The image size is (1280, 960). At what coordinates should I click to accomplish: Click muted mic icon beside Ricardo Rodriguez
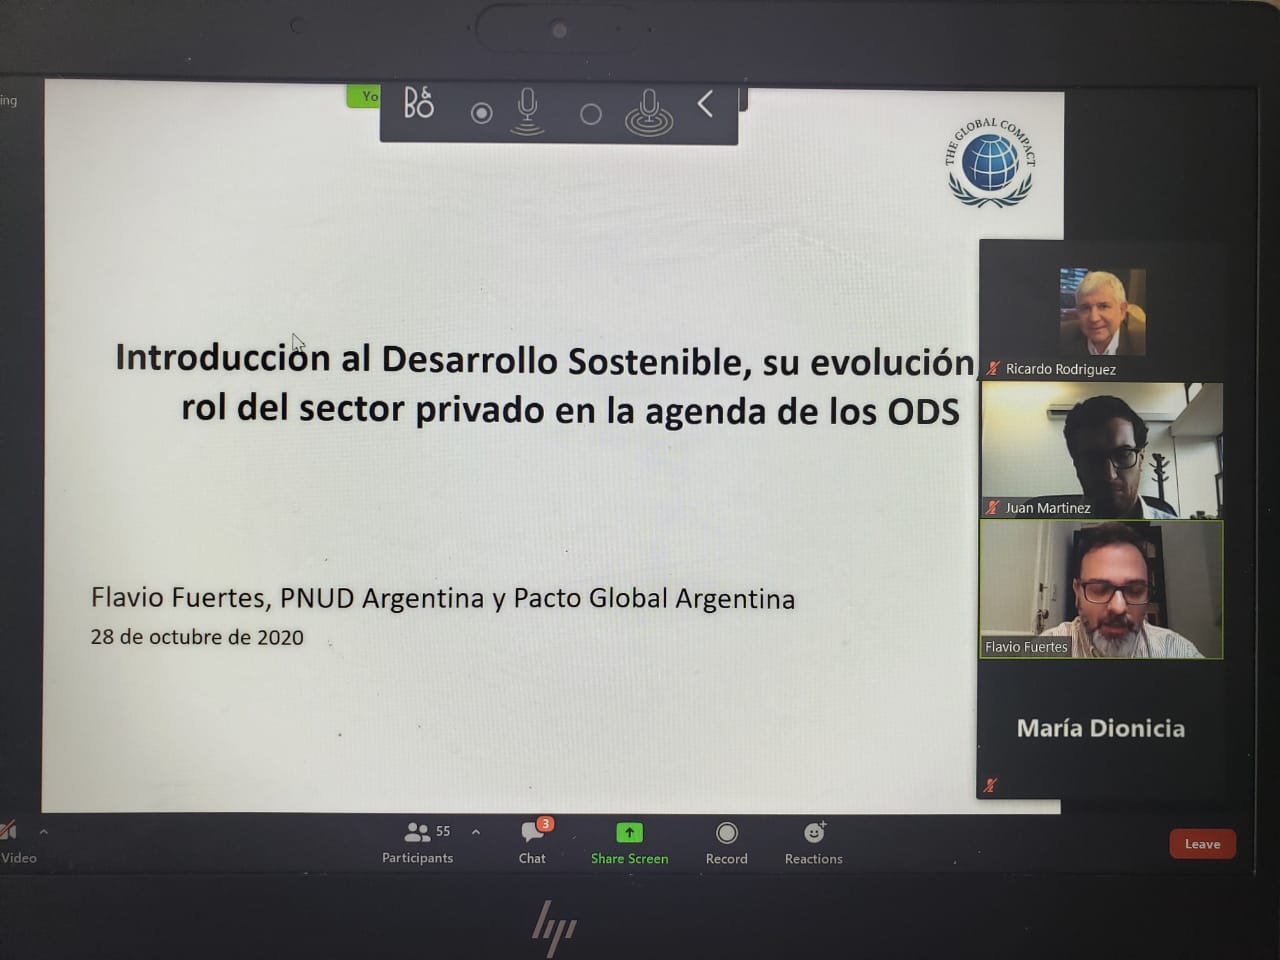(x=993, y=368)
